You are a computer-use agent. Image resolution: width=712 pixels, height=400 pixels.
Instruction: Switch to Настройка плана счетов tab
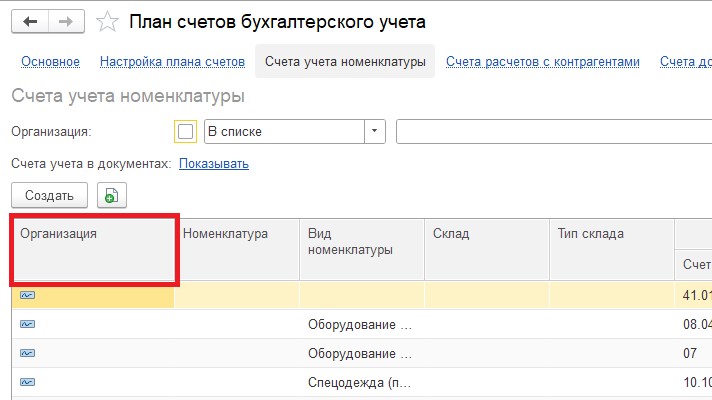pyautogui.click(x=173, y=62)
